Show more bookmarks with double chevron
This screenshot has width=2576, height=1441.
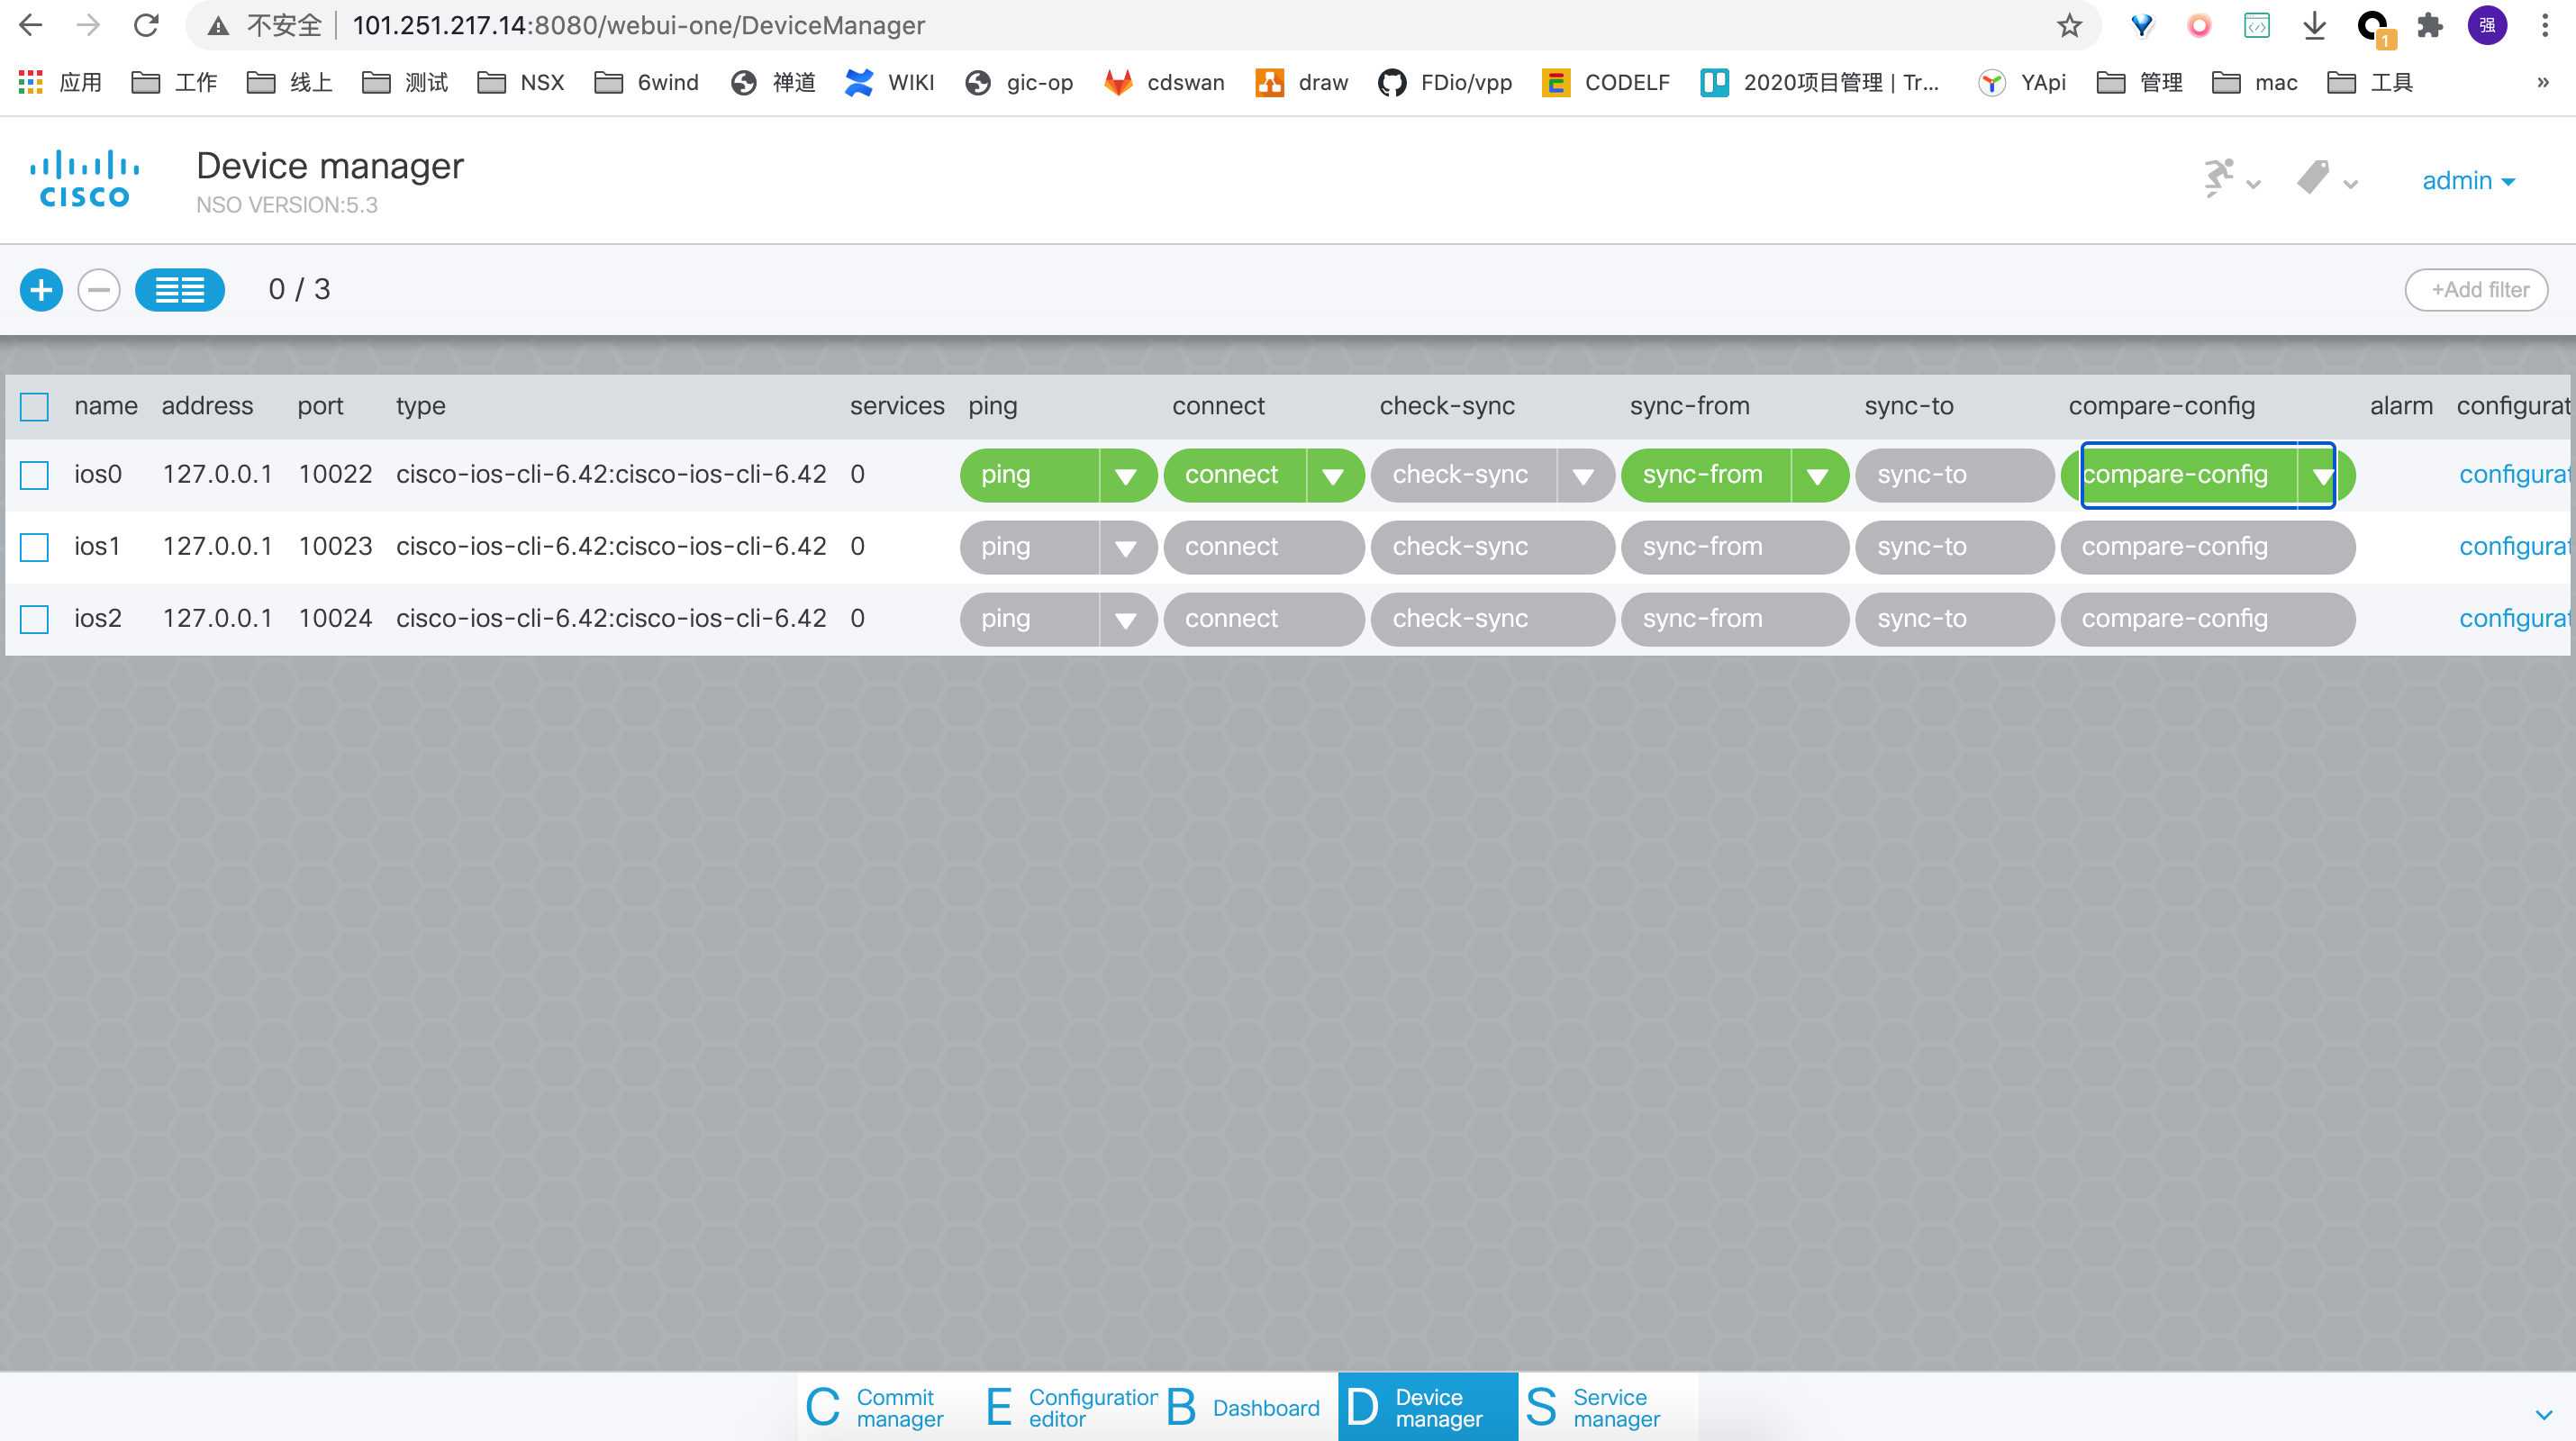click(x=2543, y=82)
